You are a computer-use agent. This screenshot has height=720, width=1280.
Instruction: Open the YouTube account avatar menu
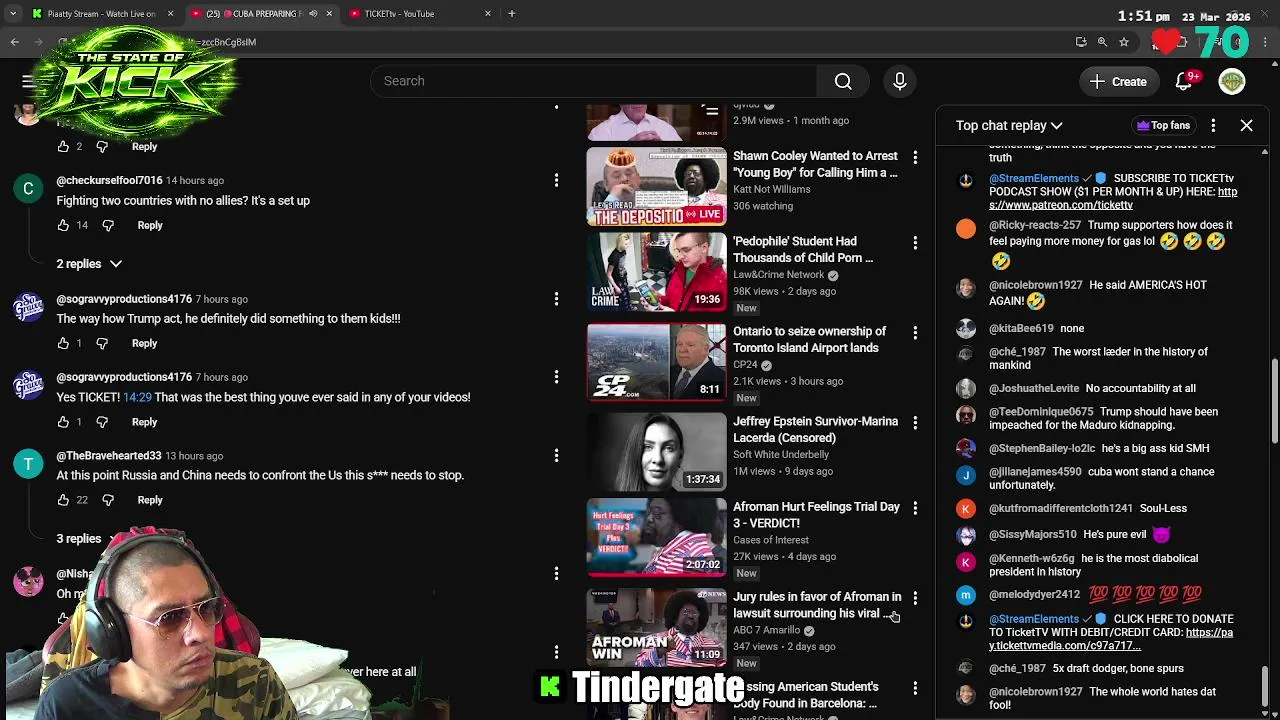(x=1232, y=82)
